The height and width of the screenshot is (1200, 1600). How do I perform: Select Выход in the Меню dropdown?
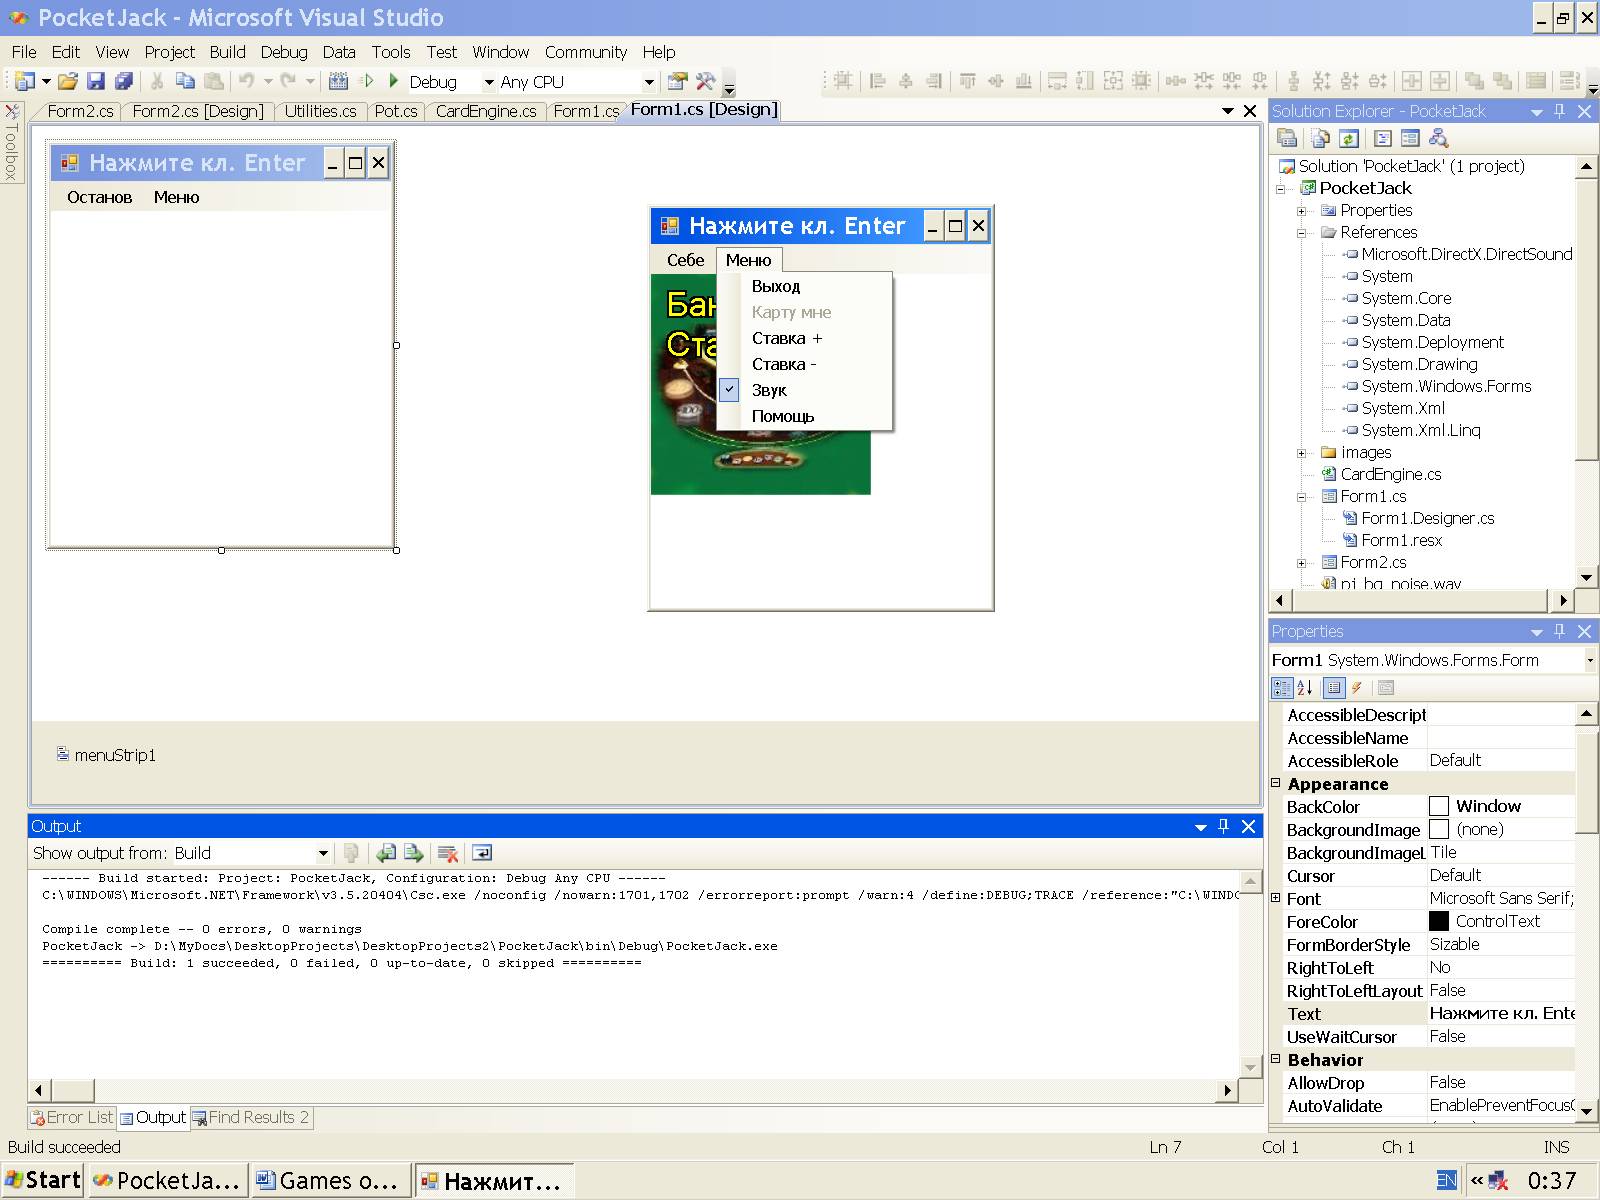776,286
